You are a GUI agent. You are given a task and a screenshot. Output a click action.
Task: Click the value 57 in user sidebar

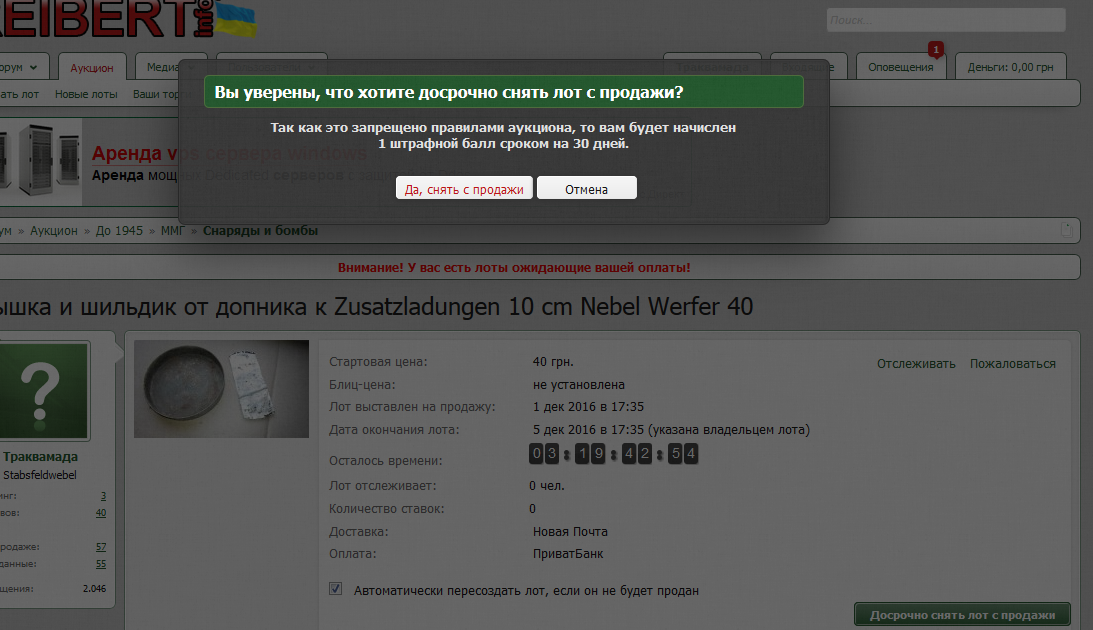pyautogui.click(x=101, y=547)
